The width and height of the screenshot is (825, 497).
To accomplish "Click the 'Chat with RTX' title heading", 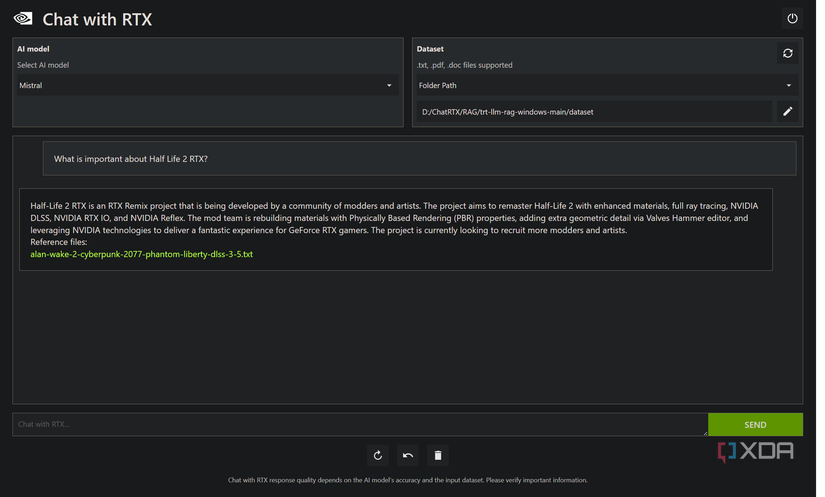I will pos(97,19).
